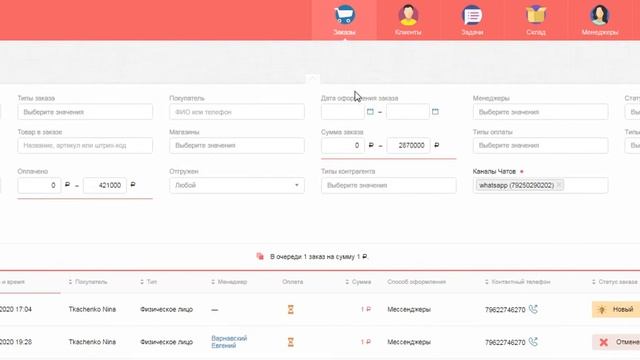This screenshot has width=640, height=360.
Task: Click hourglass payment icon for 19:28 order
Action: (x=291, y=342)
